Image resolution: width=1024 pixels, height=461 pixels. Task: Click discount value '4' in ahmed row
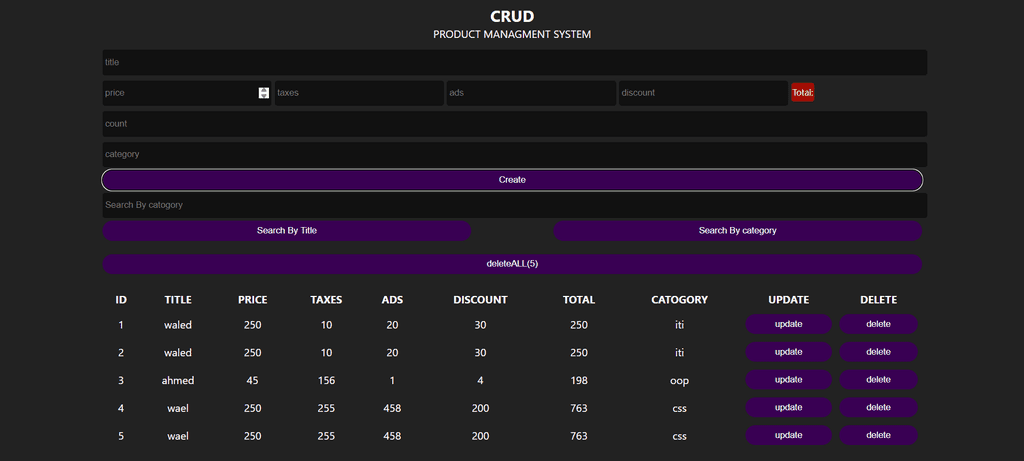pyautogui.click(x=480, y=380)
